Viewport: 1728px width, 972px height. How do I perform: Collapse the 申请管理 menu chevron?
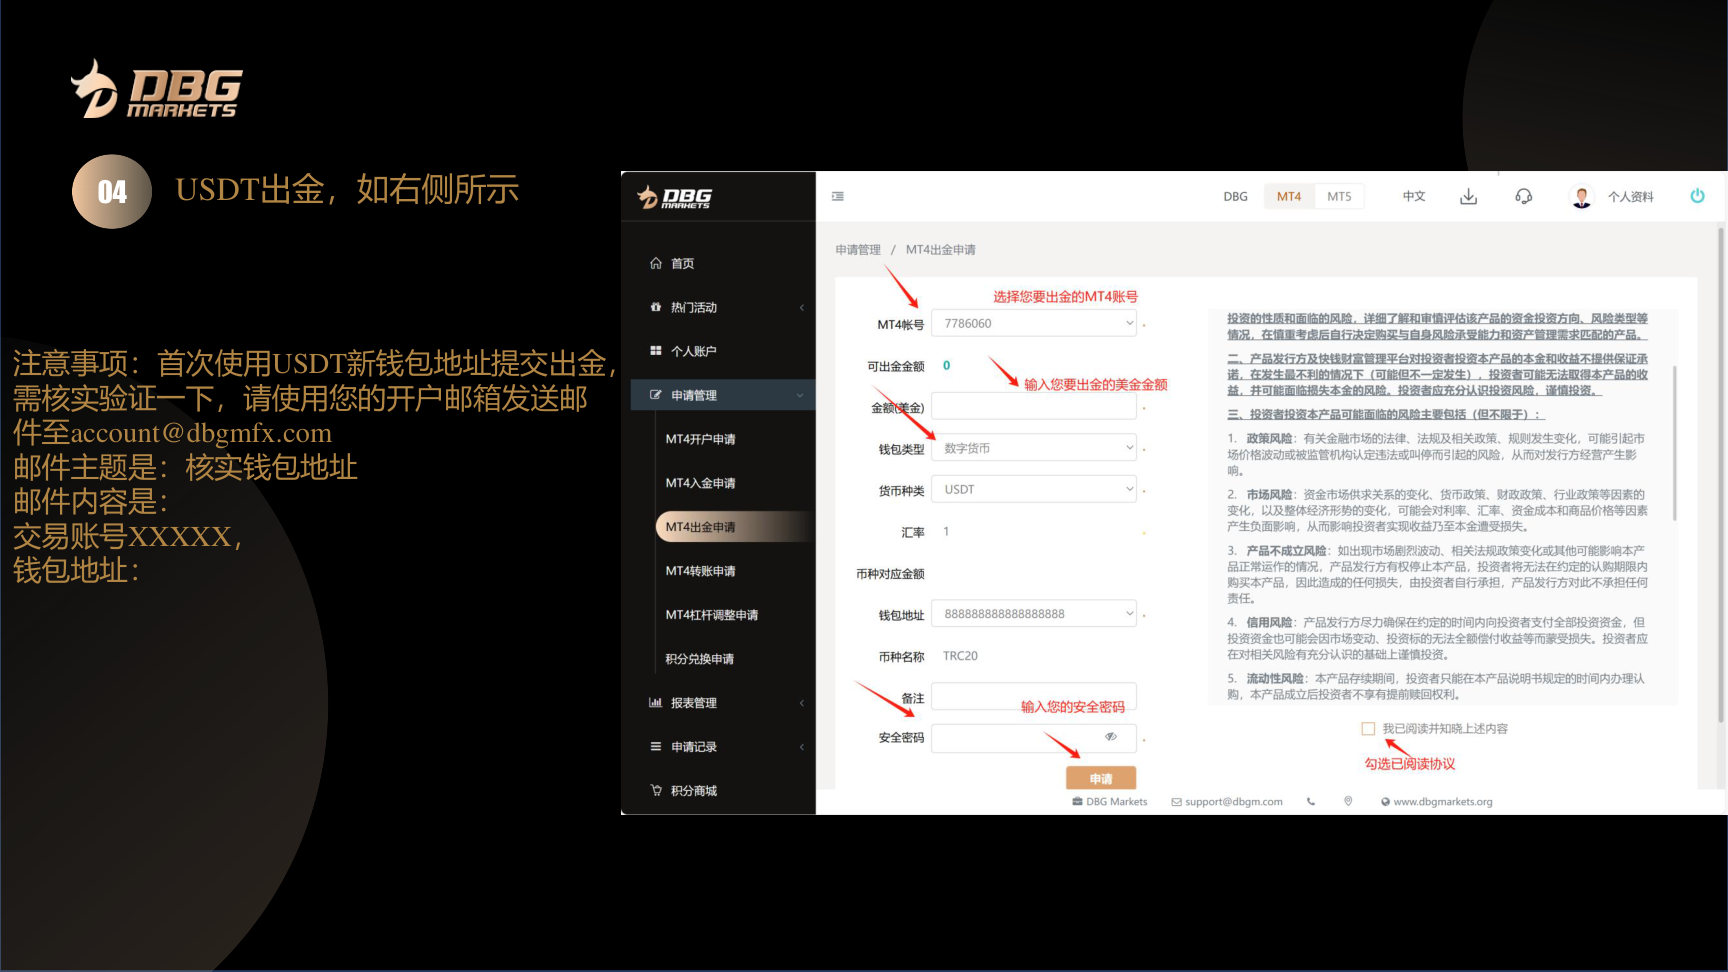pos(800,395)
